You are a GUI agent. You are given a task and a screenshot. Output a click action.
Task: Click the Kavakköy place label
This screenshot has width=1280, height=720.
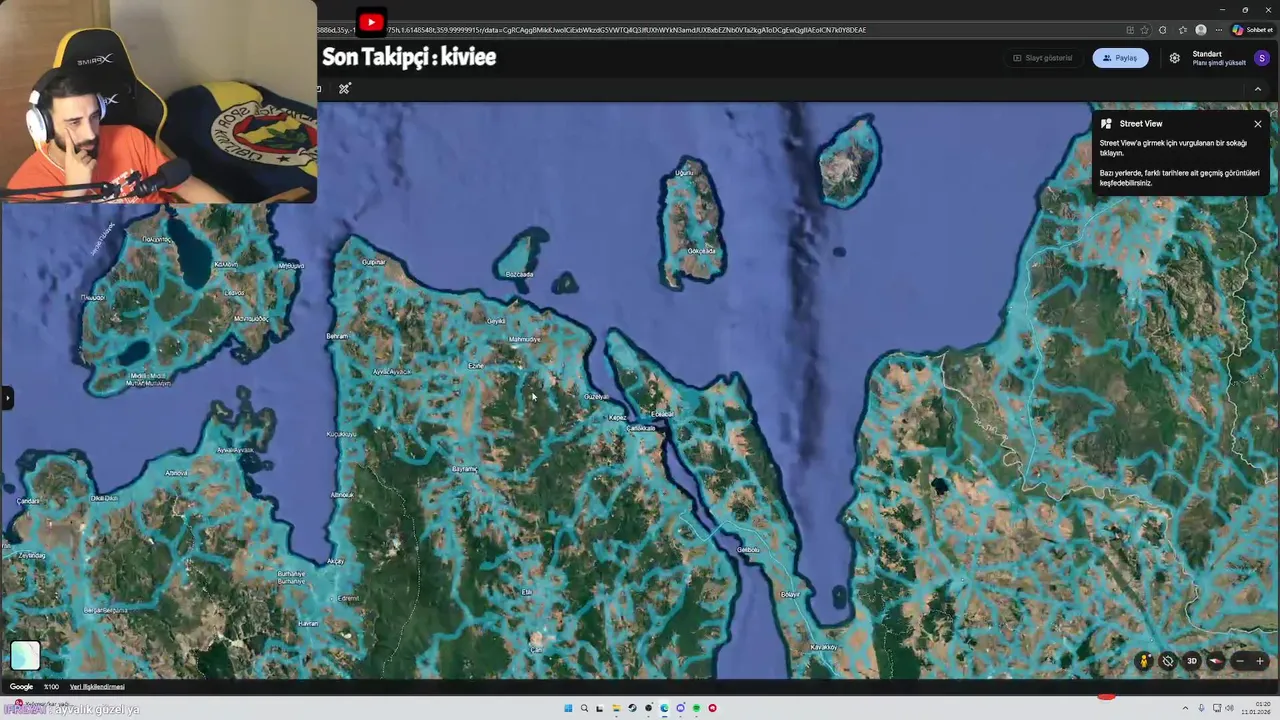click(824, 647)
